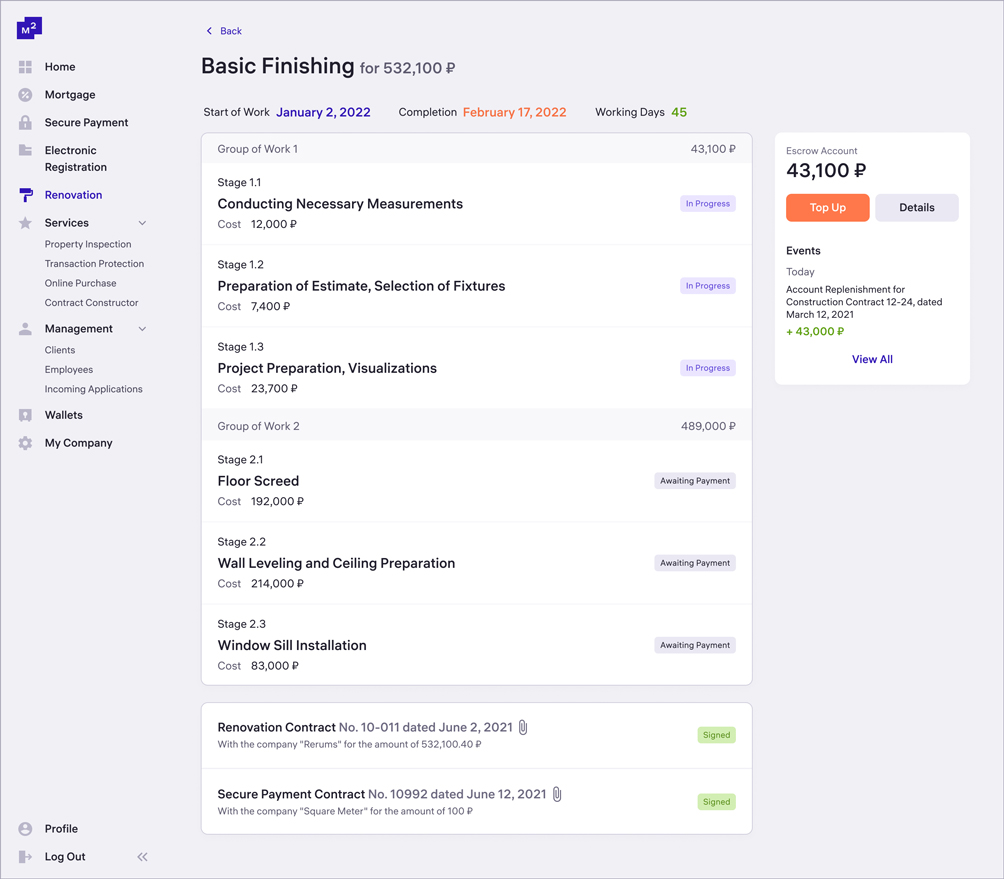This screenshot has width=1004, height=879.
Task: Click the Secure Payment lock icon
Action: [25, 123]
